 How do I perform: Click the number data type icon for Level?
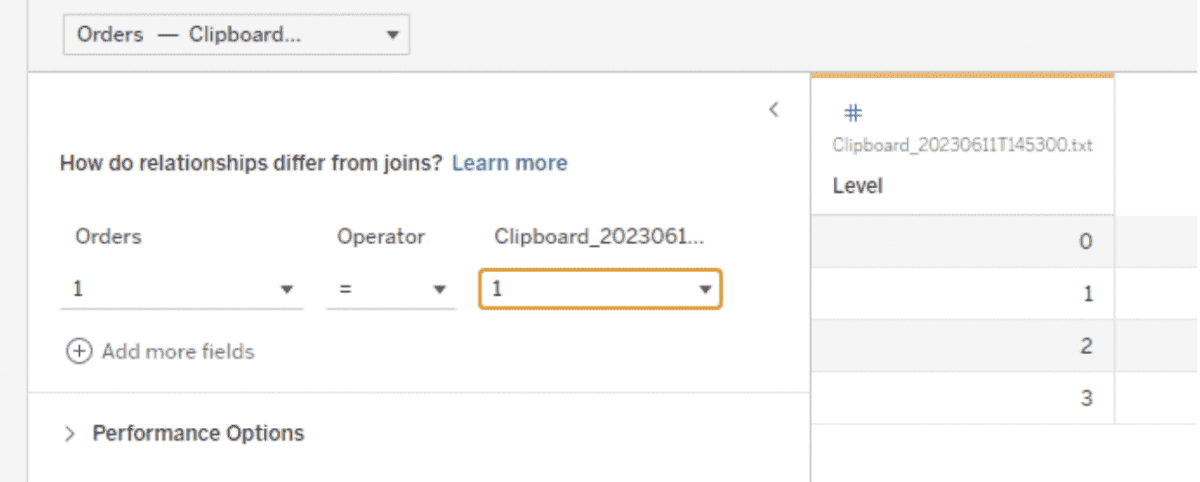click(853, 114)
